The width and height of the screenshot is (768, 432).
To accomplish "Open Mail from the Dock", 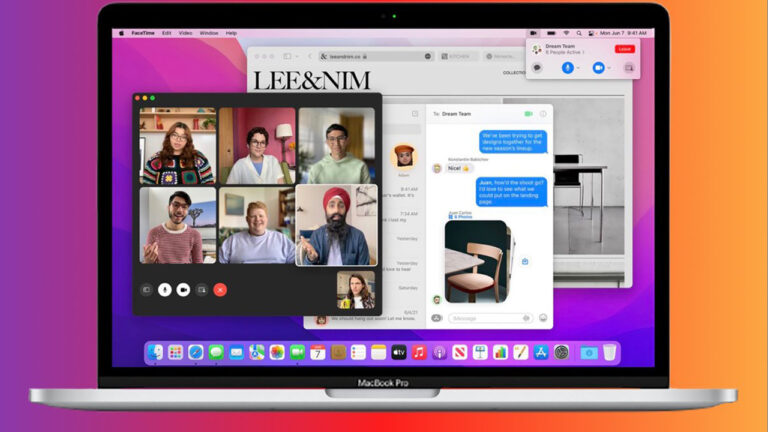I will tap(237, 353).
